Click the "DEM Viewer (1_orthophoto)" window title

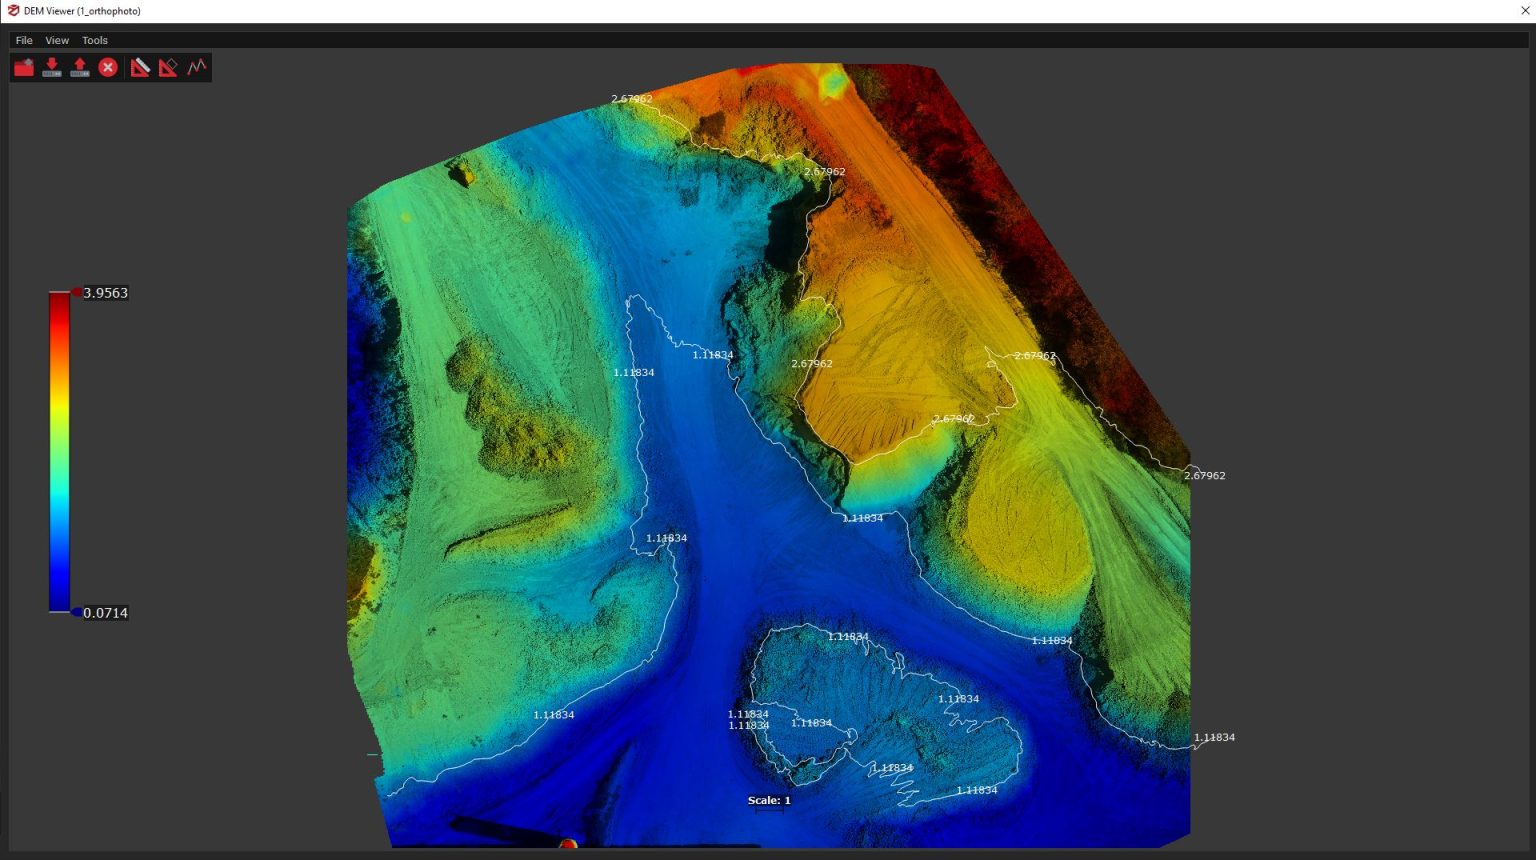(x=82, y=11)
